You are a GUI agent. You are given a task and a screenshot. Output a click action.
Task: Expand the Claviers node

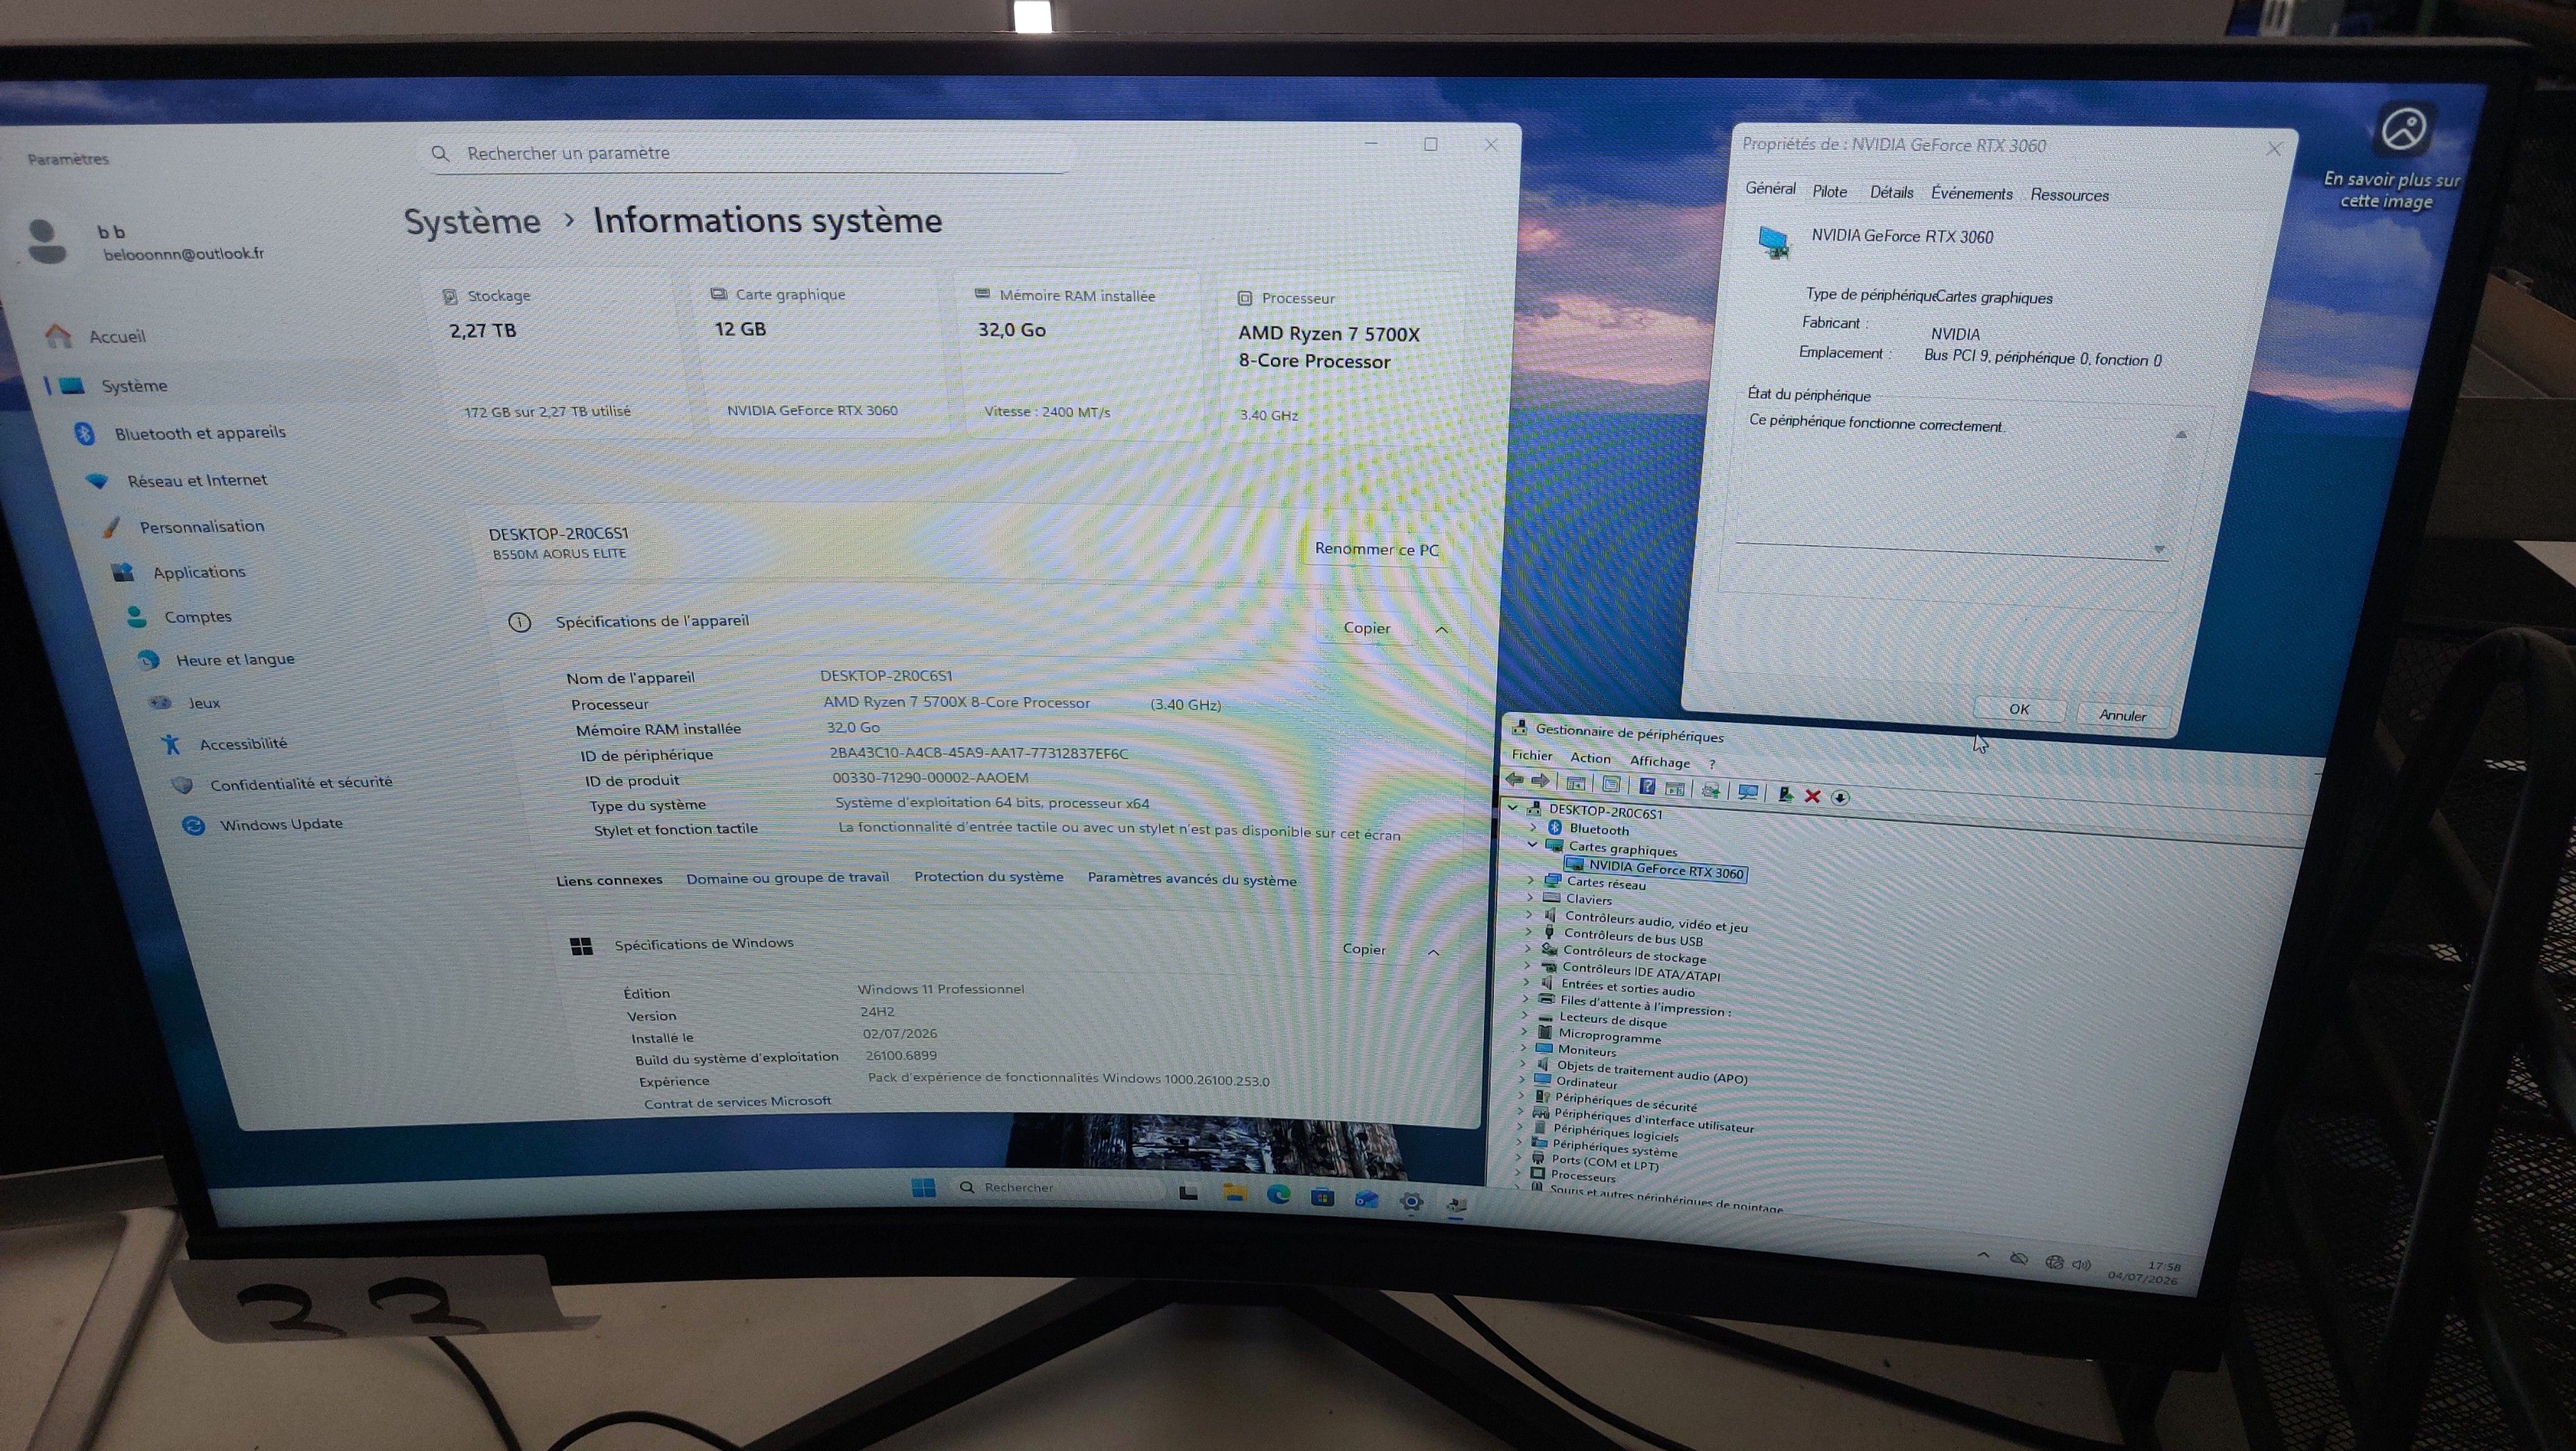point(1530,897)
